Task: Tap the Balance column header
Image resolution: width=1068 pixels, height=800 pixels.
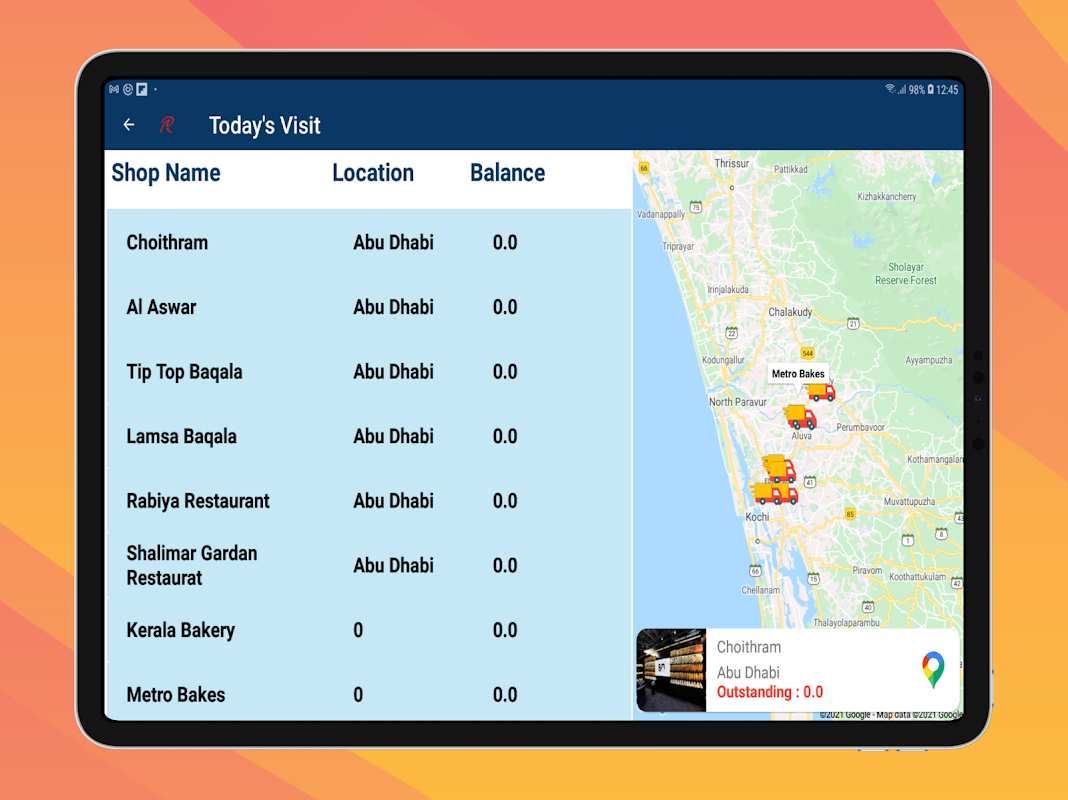Action: (507, 173)
